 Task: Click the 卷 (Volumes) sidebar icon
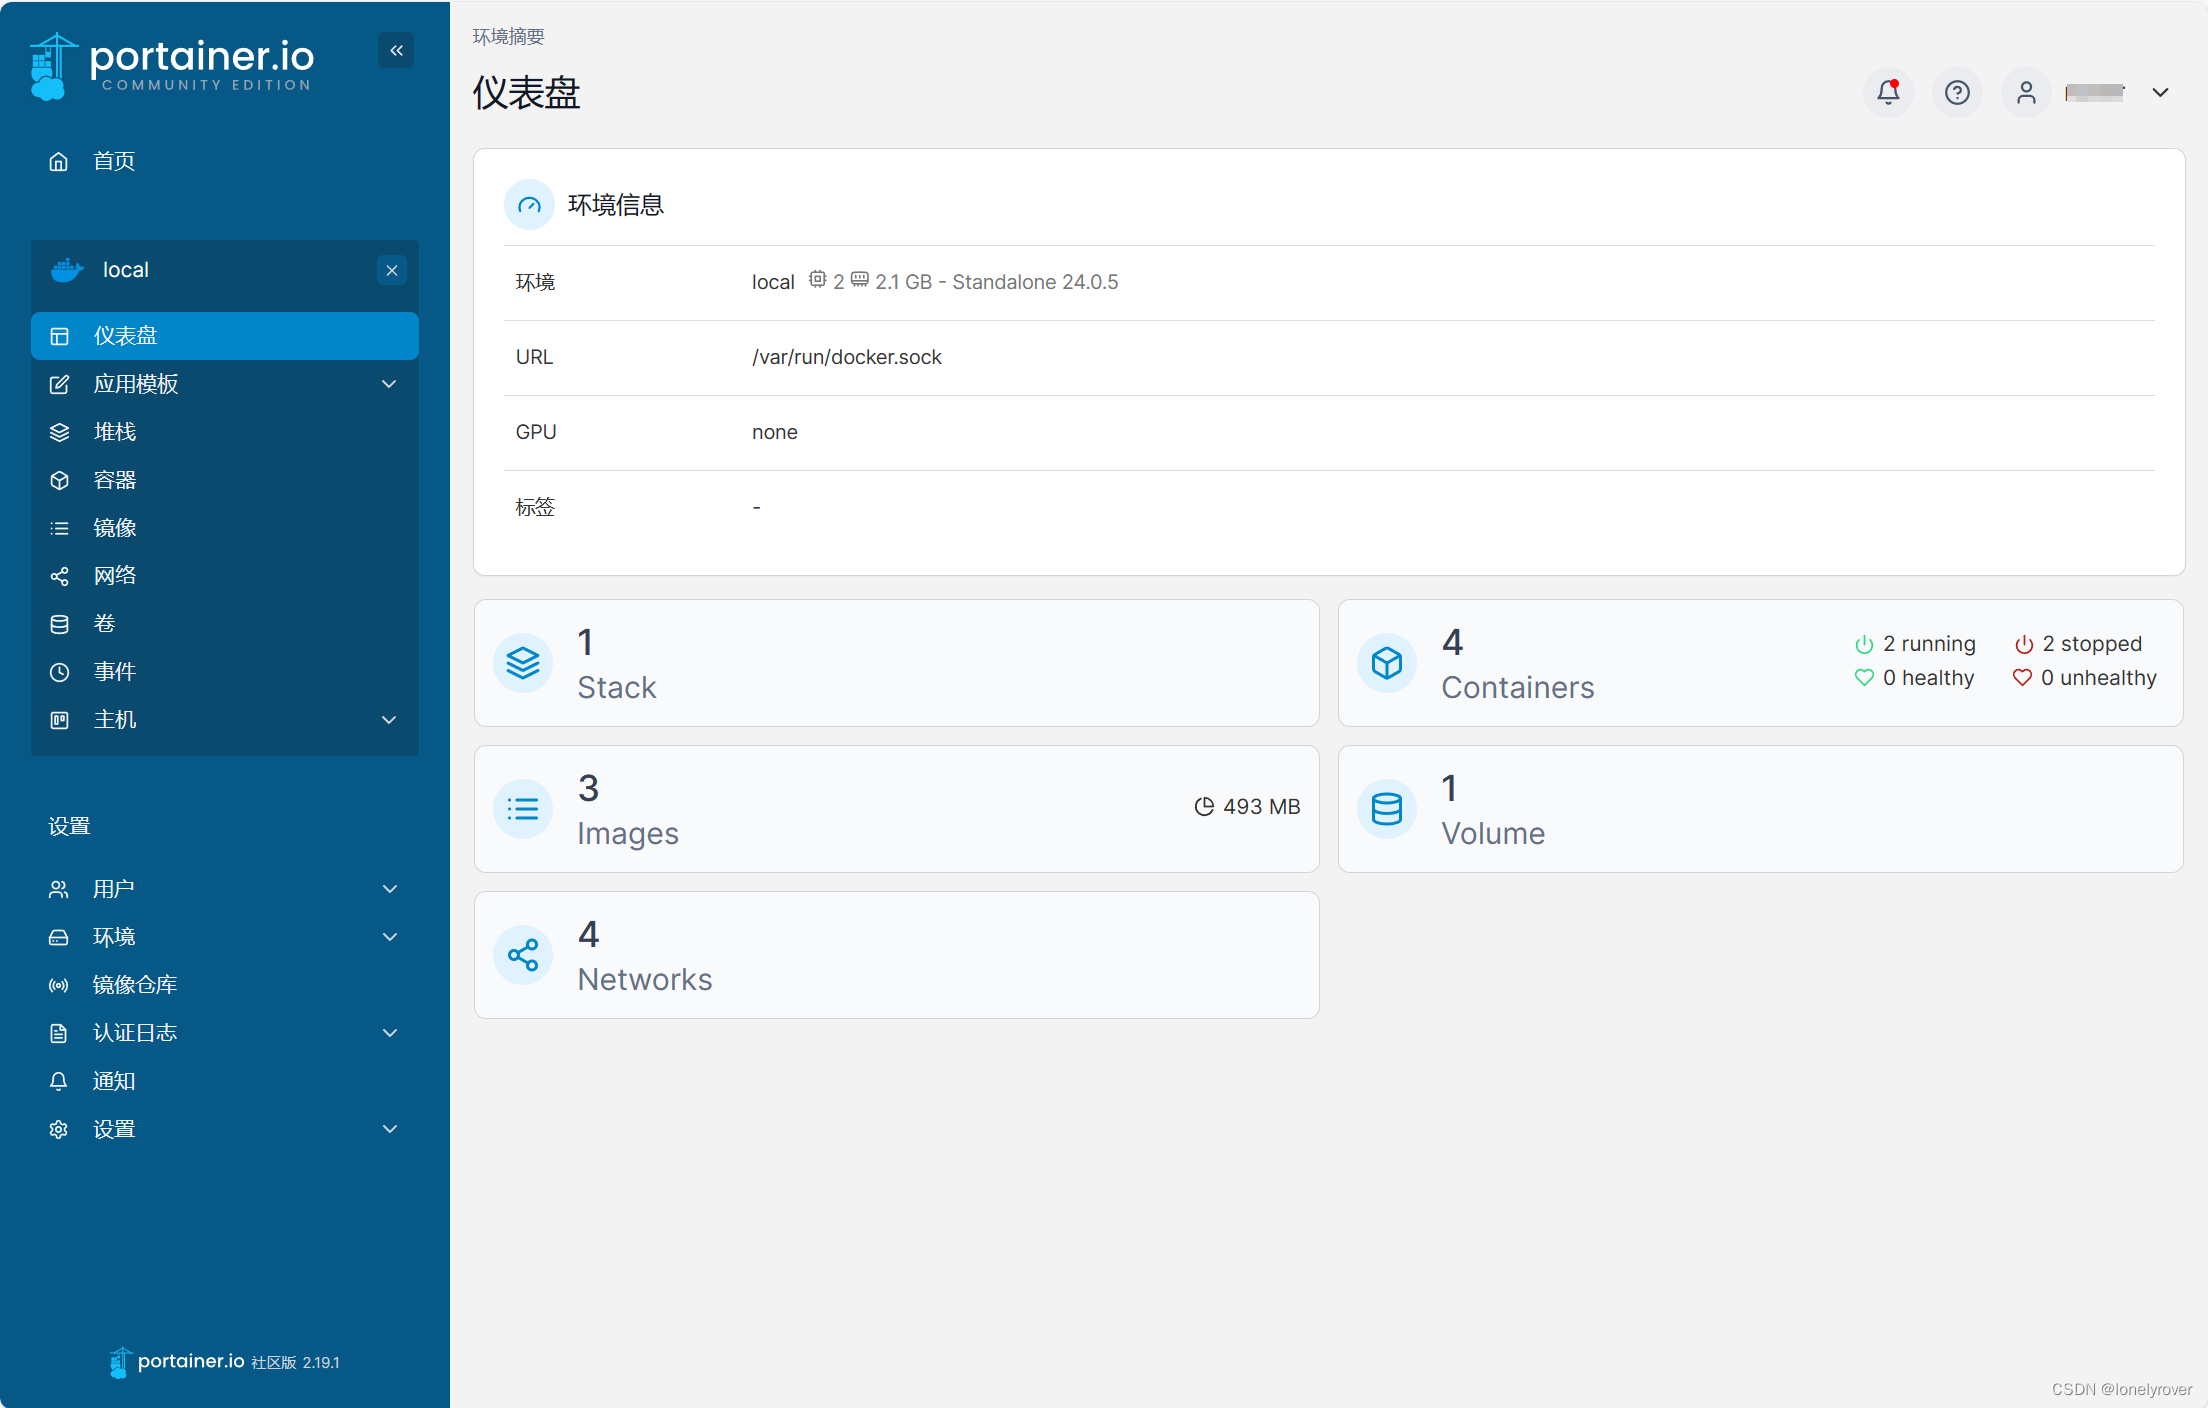coord(59,623)
